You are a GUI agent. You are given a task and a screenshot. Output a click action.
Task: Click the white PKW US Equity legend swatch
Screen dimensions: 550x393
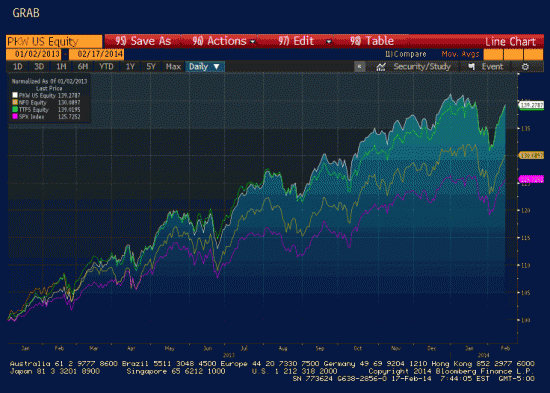click(15, 95)
